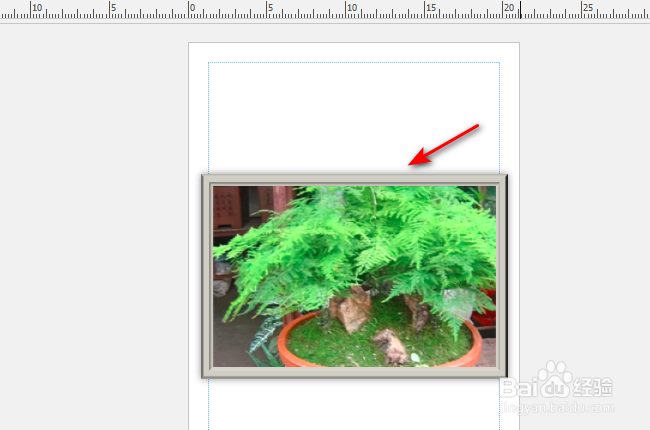Click the horizontal ruler at the top

point(325,10)
